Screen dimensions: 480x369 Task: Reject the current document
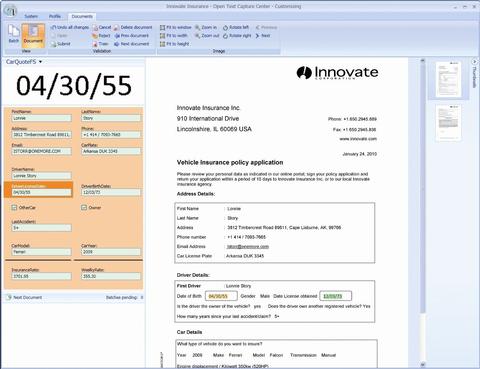pos(101,36)
